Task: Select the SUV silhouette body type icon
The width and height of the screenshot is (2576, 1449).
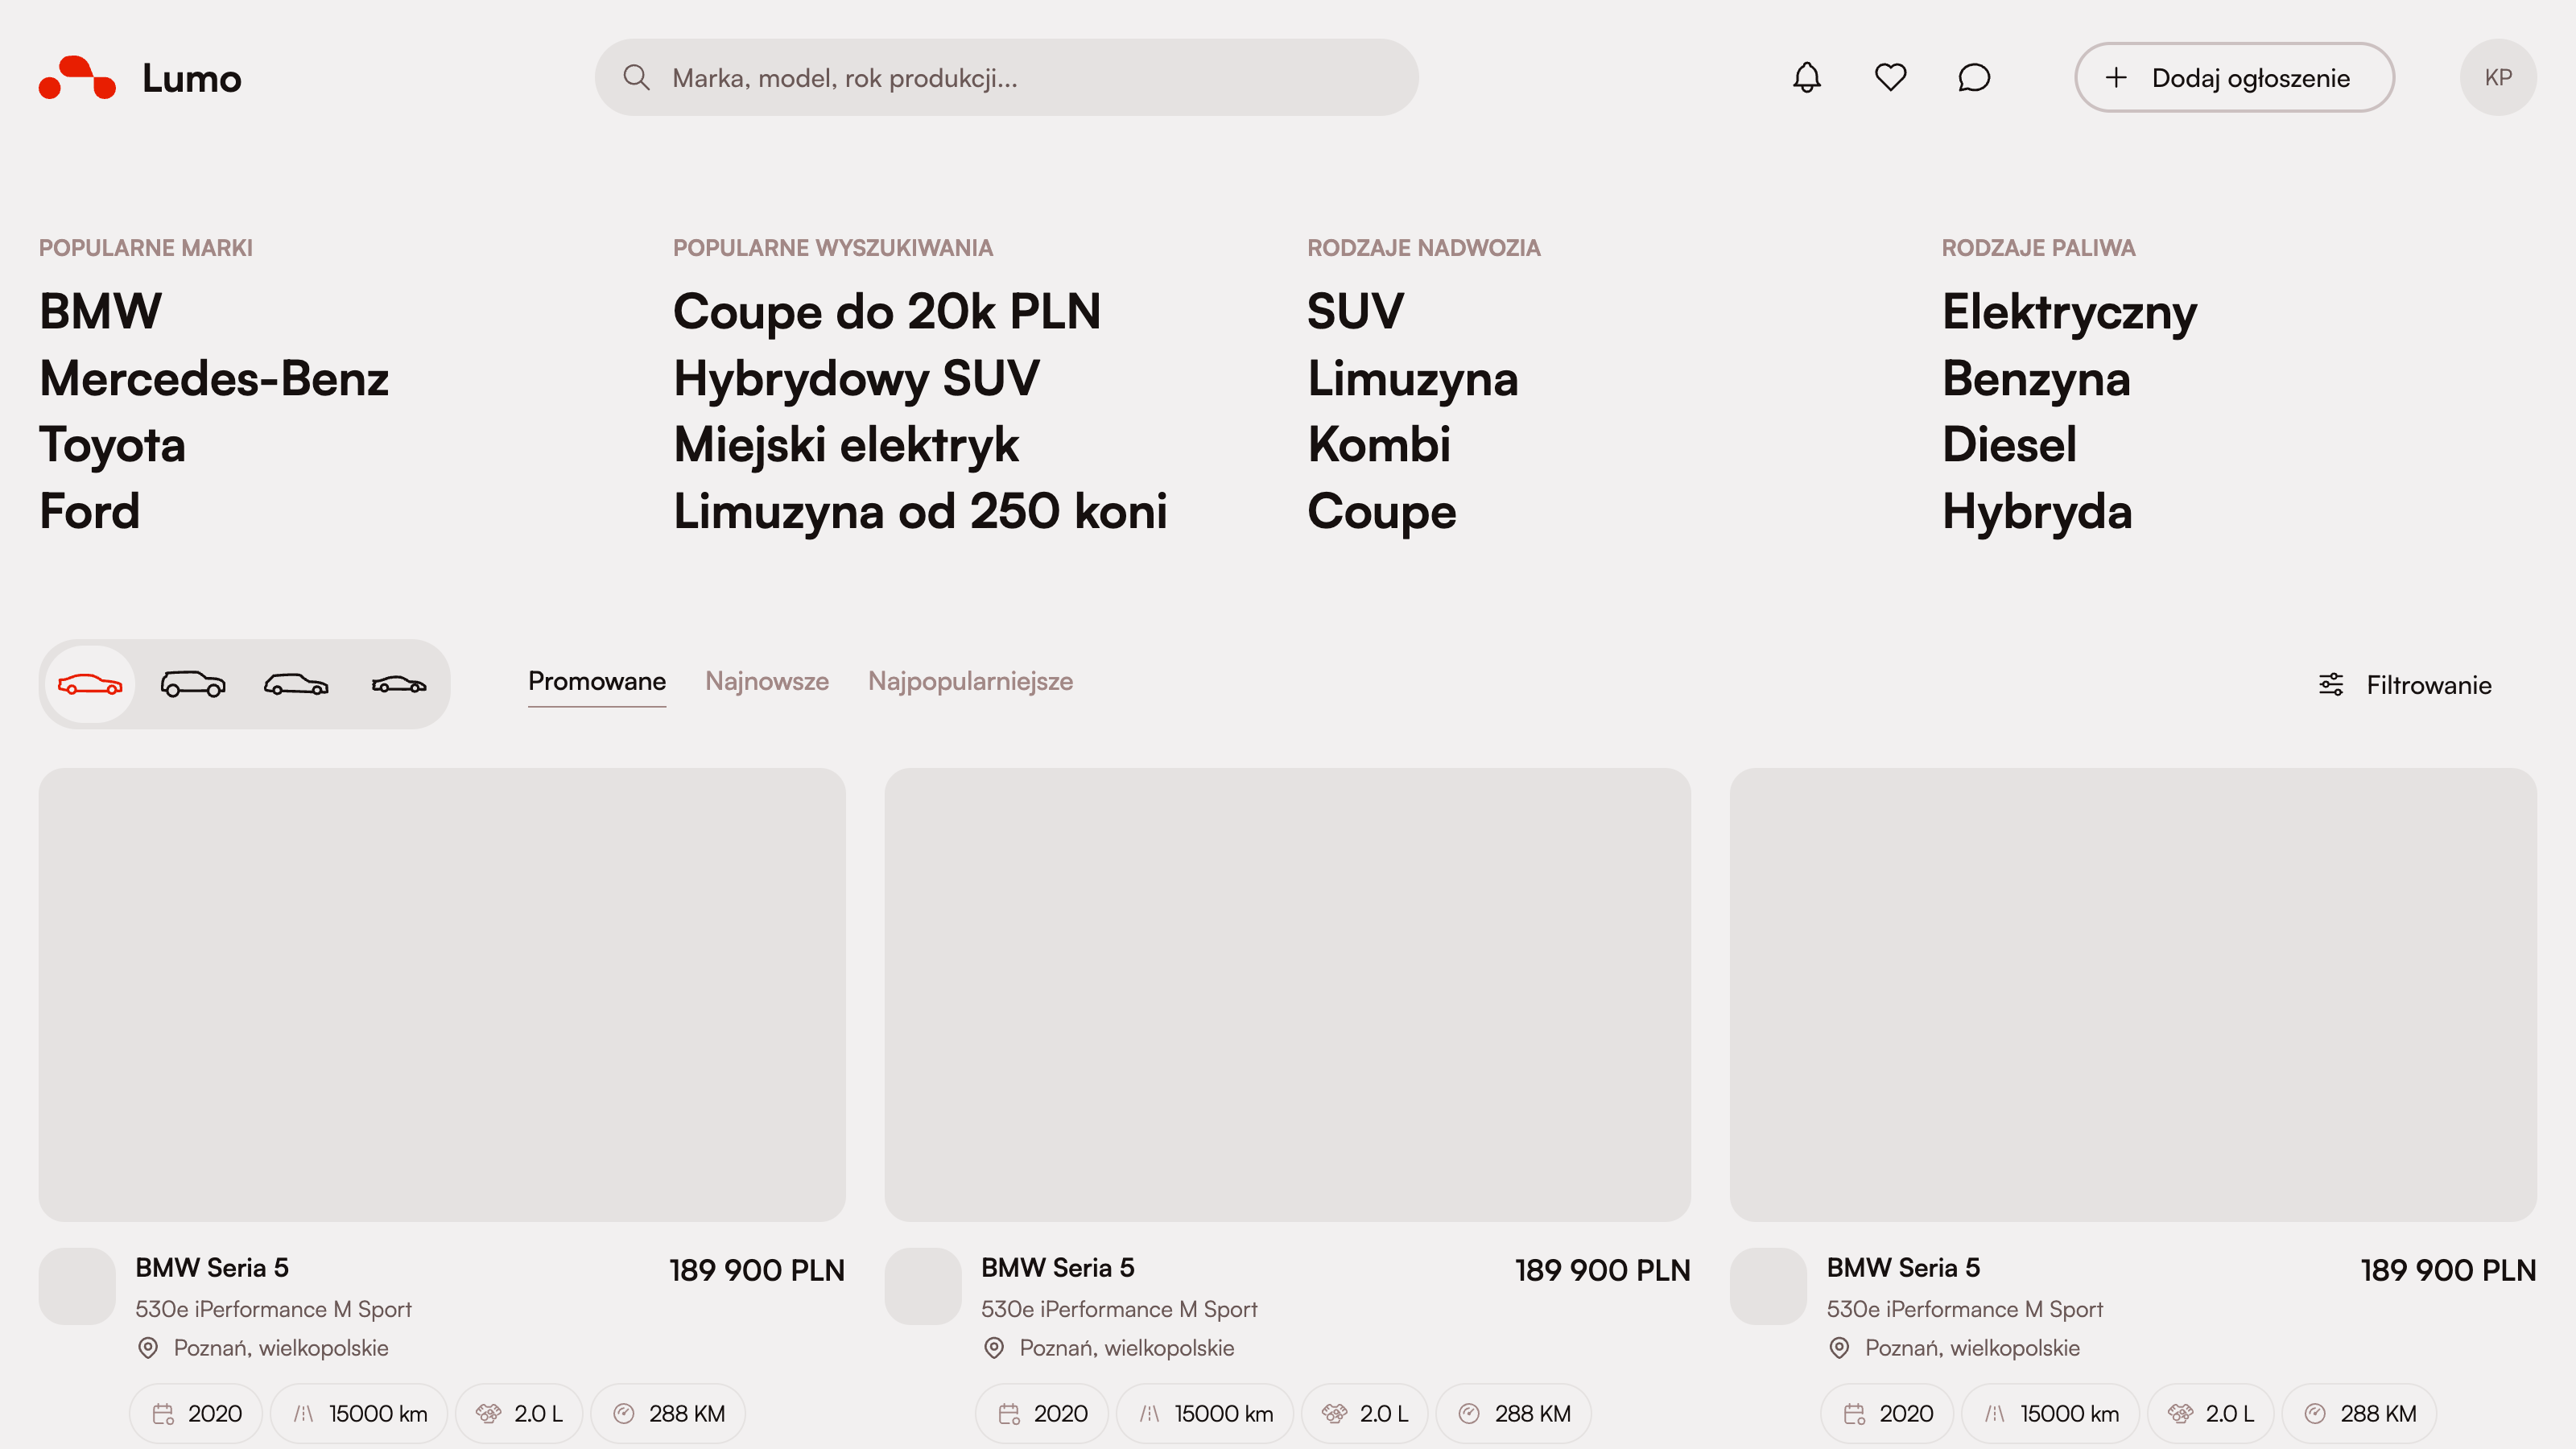Action: point(193,684)
